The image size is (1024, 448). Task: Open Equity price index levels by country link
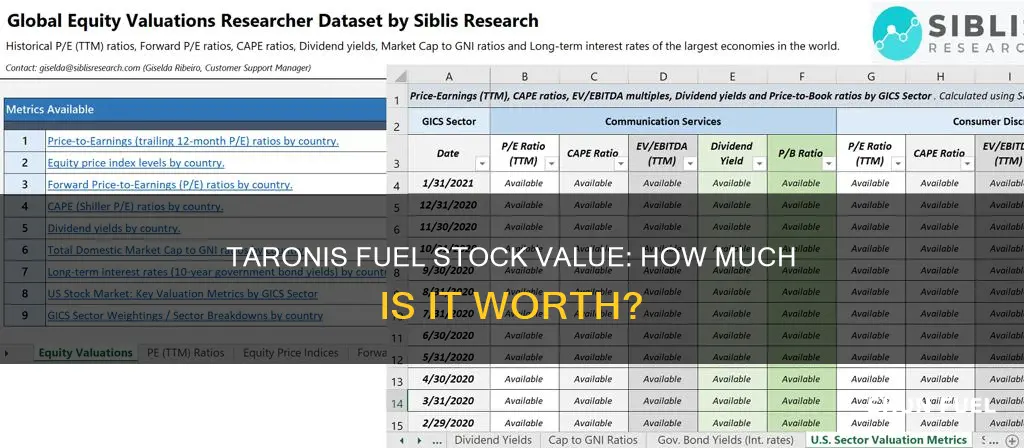tap(135, 163)
